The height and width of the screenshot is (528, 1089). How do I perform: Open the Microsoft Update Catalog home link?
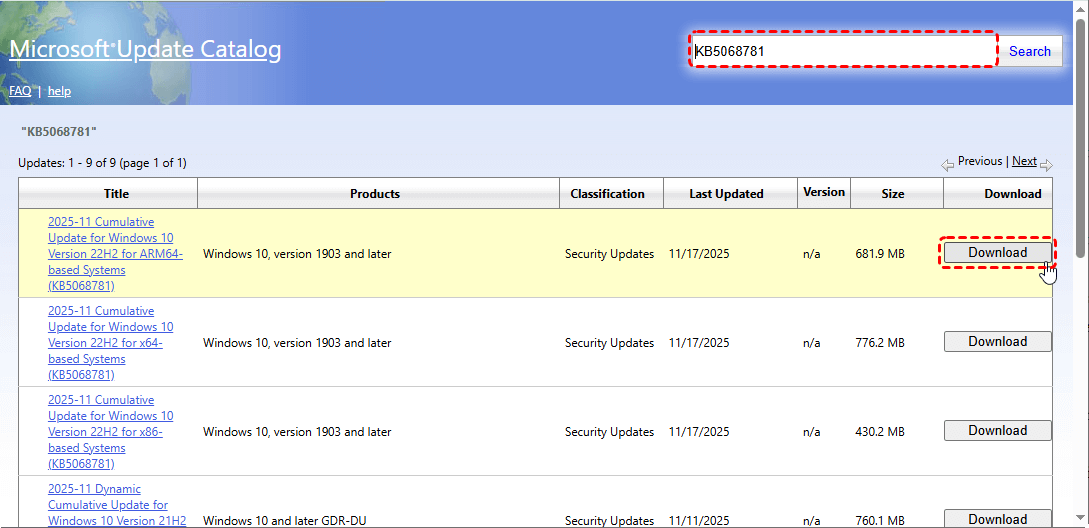(x=145, y=49)
